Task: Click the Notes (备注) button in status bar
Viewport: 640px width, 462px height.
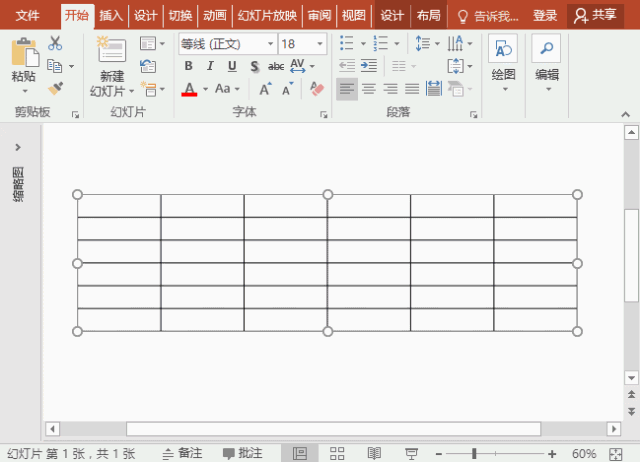Action: coord(182,453)
